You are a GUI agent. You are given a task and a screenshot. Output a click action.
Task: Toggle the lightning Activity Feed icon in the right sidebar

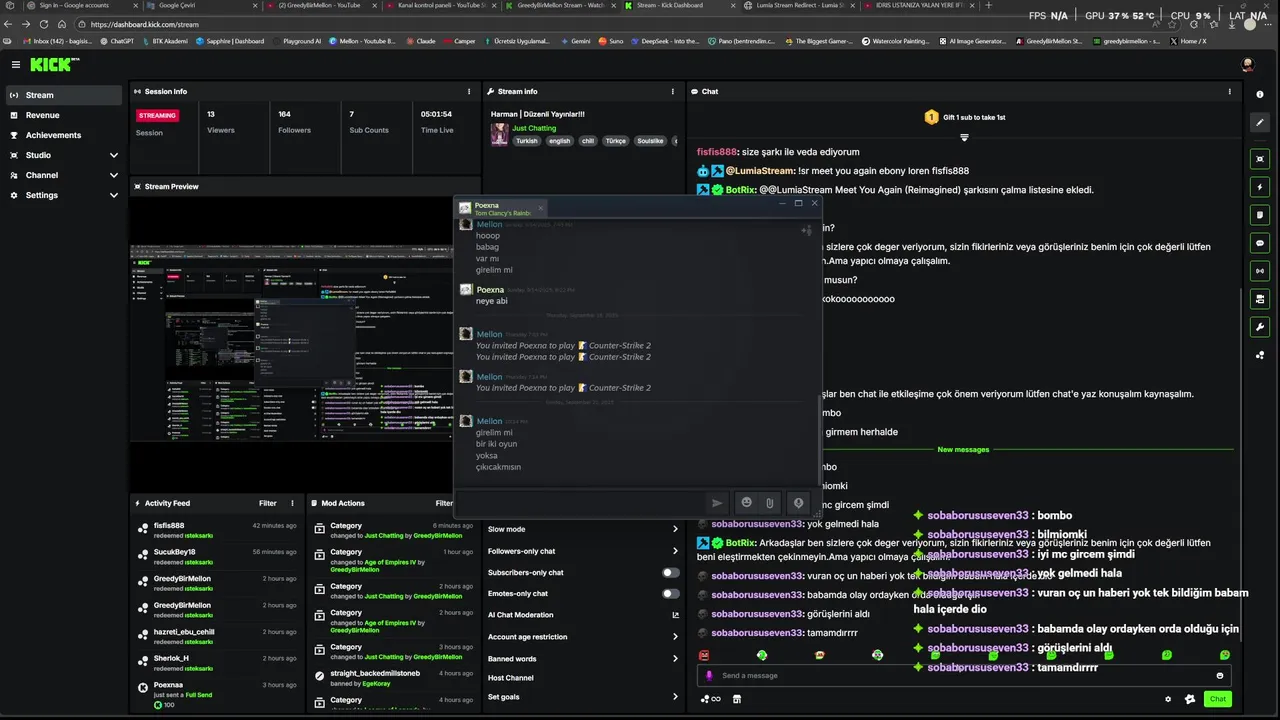(1260, 187)
